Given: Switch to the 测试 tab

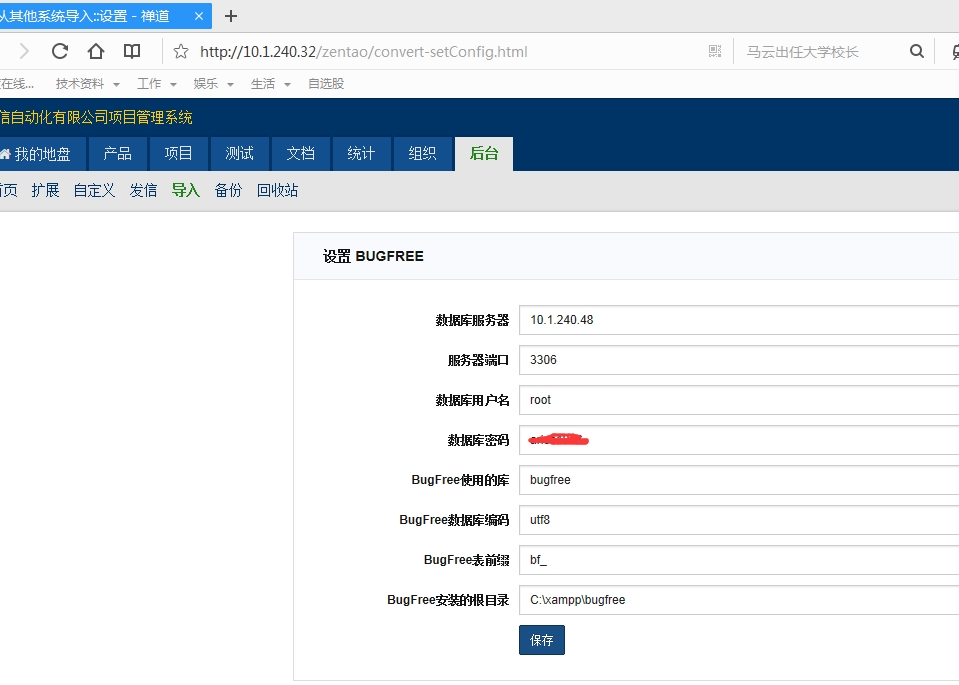Looking at the screenshot, I should point(239,154).
